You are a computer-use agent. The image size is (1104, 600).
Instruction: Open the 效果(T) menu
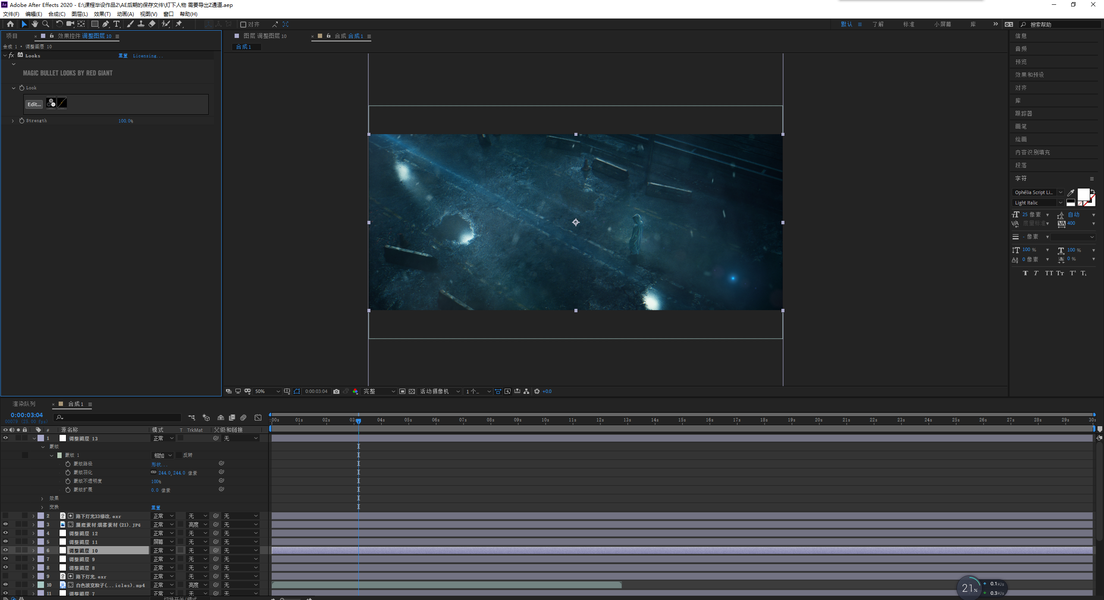101,14
